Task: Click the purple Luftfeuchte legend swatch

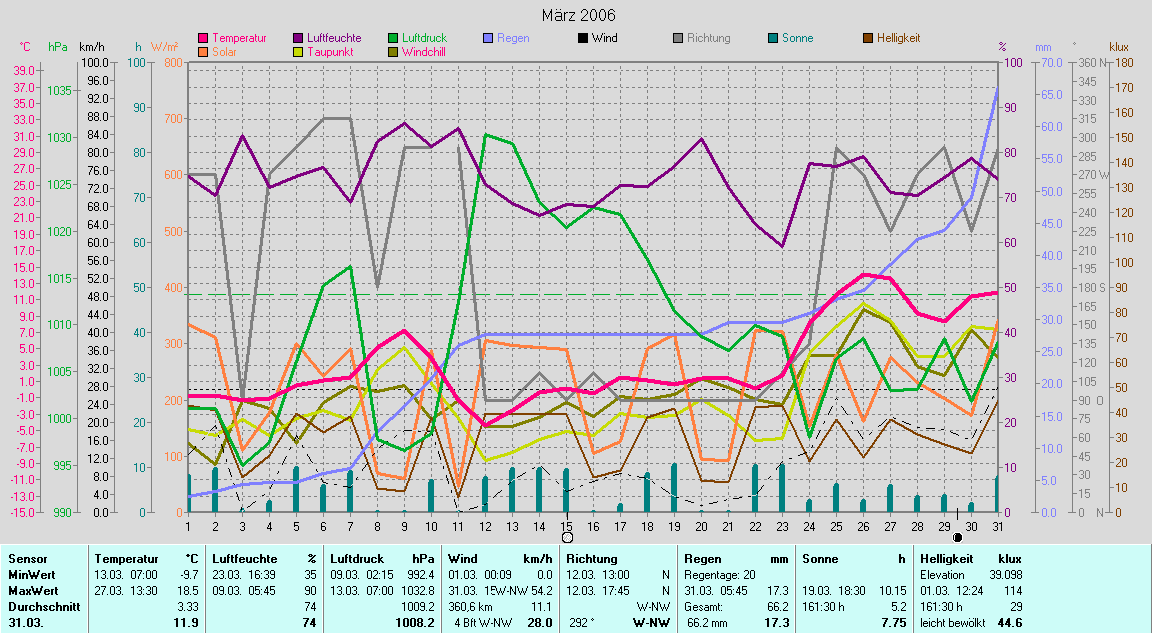Action: point(298,38)
